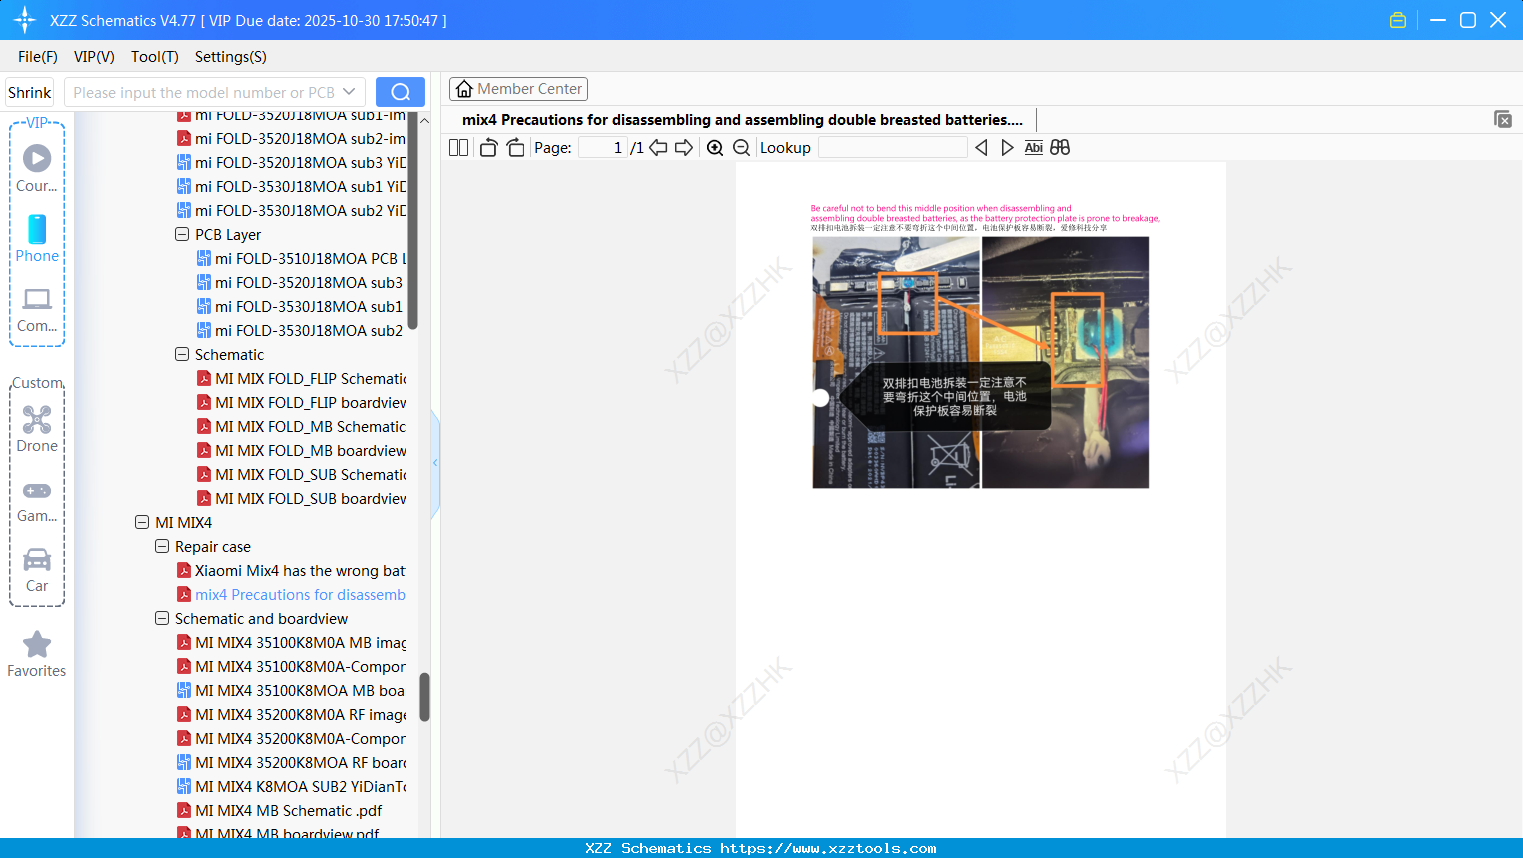Toggle the two-page split view icon
The width and height of the screenshot is (1523, 858).
[x=459, y=148]
